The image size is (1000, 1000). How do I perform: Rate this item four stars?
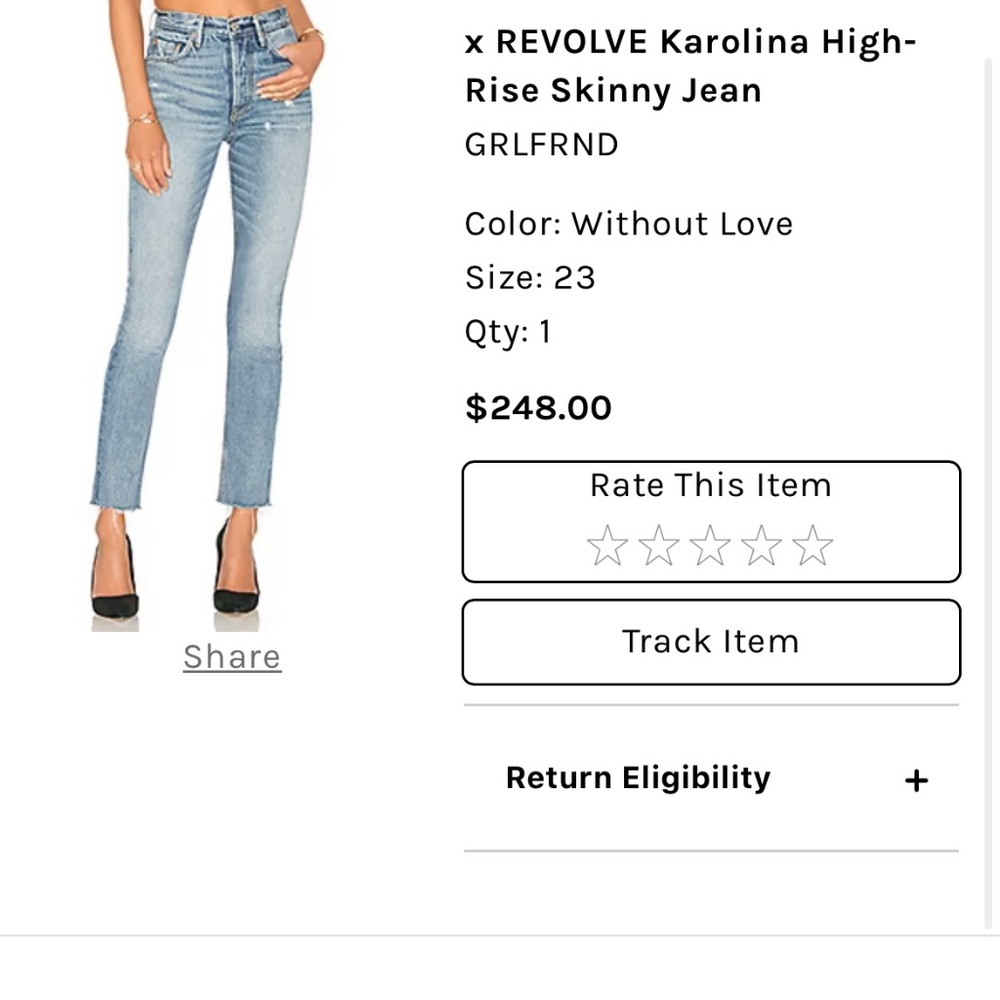tap(761, 546)
